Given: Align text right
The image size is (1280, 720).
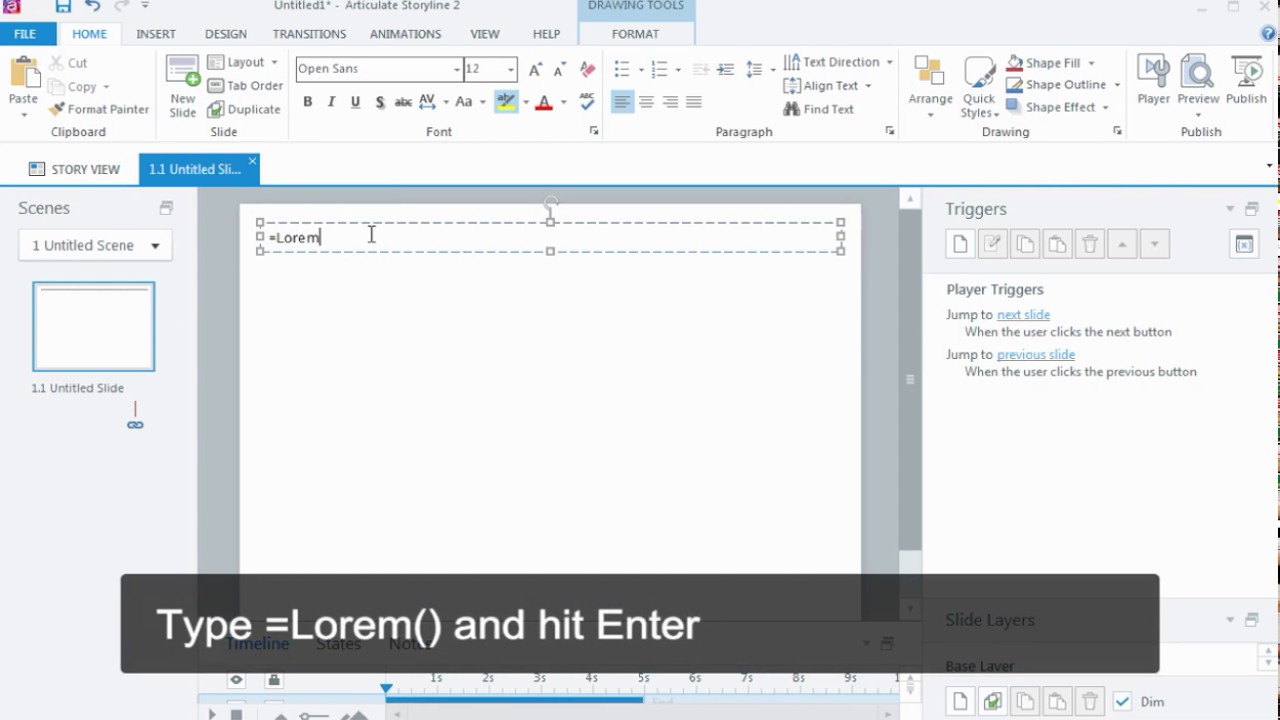Looking at the screenshot, I should pos(670,102).
